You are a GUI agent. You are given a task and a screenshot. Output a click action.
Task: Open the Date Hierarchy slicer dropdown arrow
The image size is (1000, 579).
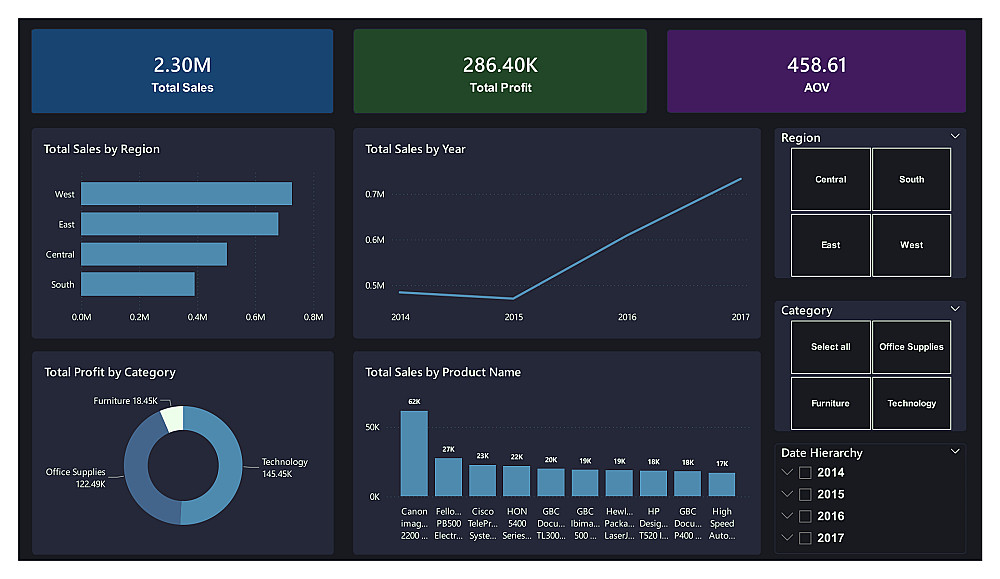tap(955, 451)
